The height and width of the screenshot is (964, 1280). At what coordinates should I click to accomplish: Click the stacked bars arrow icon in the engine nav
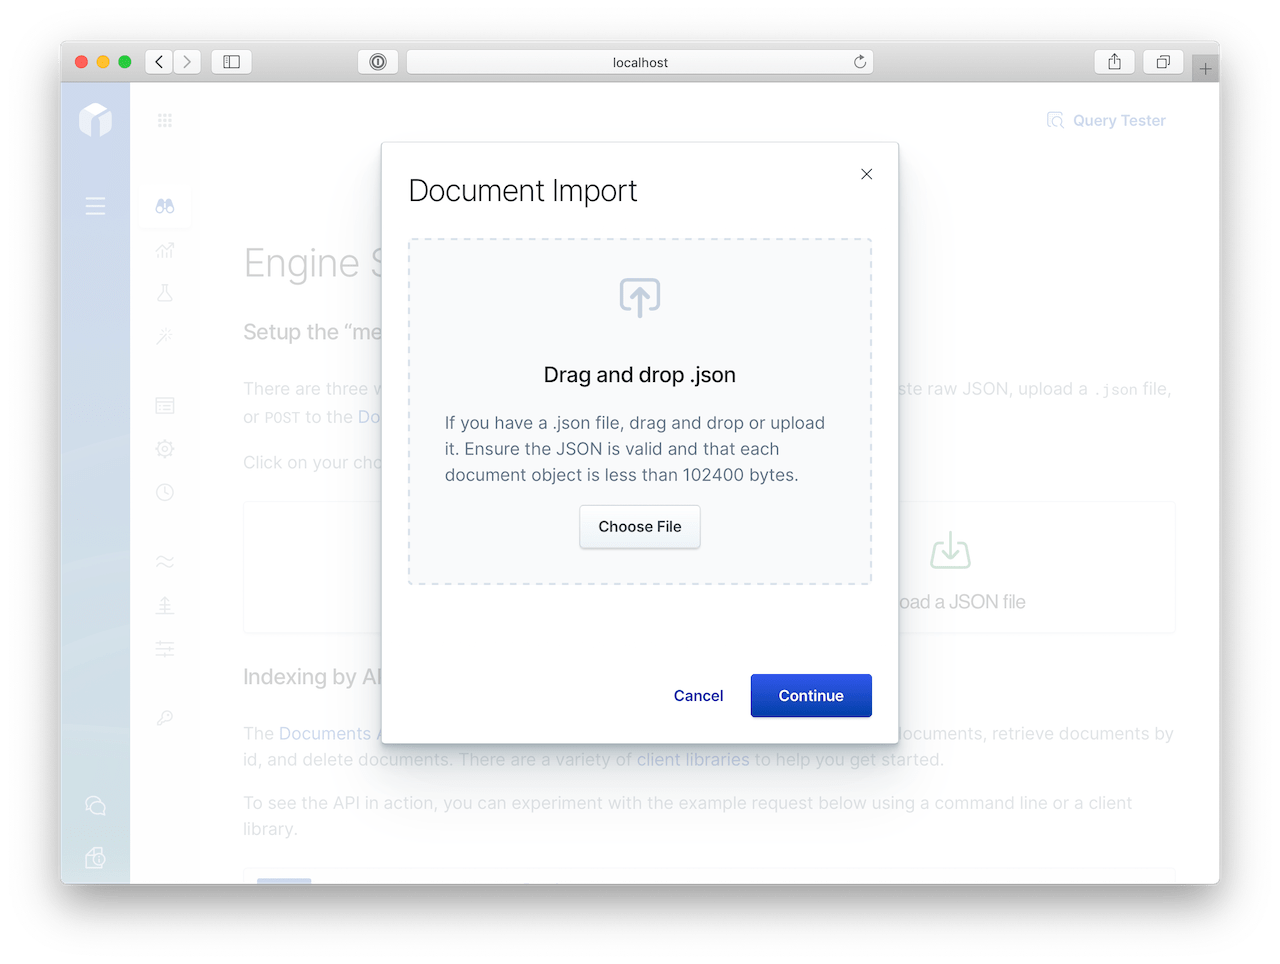tap(165, 606)
